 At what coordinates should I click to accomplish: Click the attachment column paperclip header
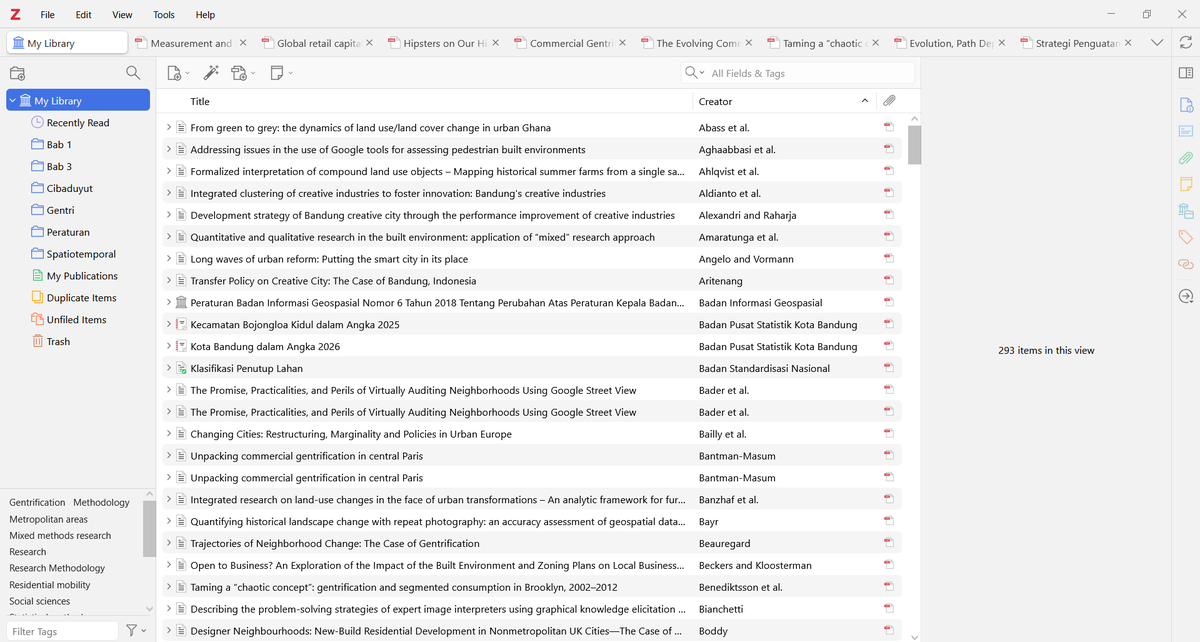[889, 101]
